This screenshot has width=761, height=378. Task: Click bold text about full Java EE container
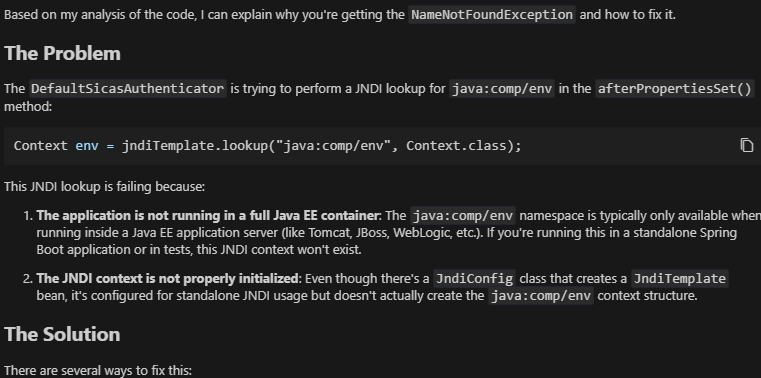(208, 215)
